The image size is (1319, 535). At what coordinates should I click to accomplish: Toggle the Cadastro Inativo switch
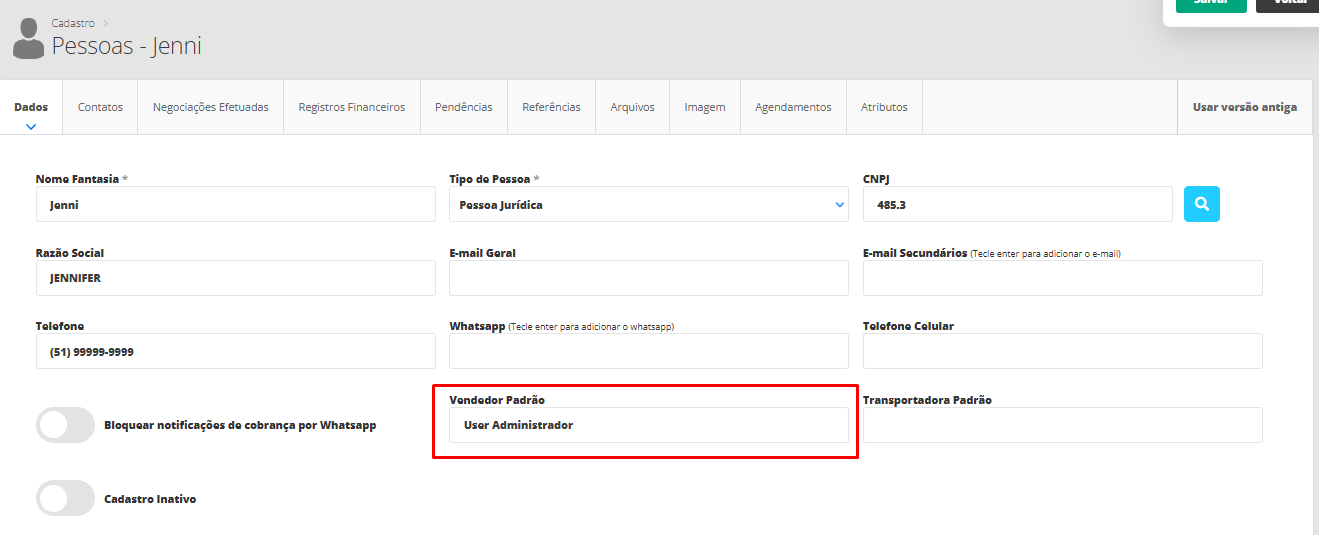tap(65, 498)
